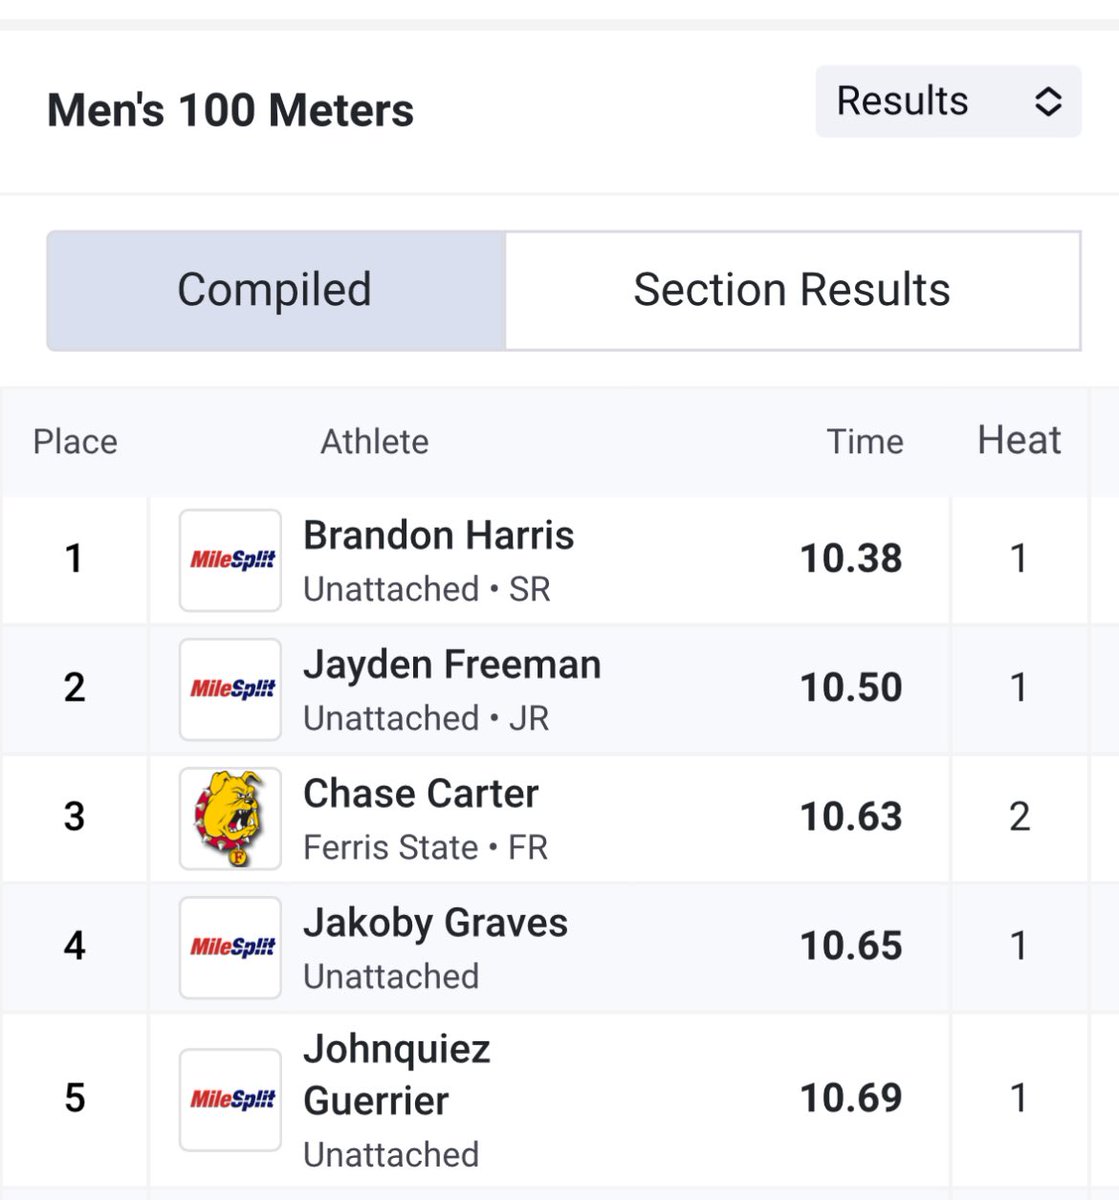Sort by the Time column header

pos(864,441)
